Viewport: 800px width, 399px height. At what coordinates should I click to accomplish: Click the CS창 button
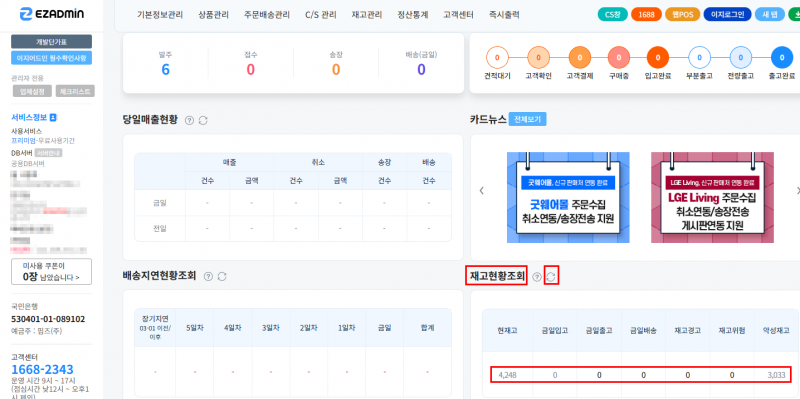(612, 14)
